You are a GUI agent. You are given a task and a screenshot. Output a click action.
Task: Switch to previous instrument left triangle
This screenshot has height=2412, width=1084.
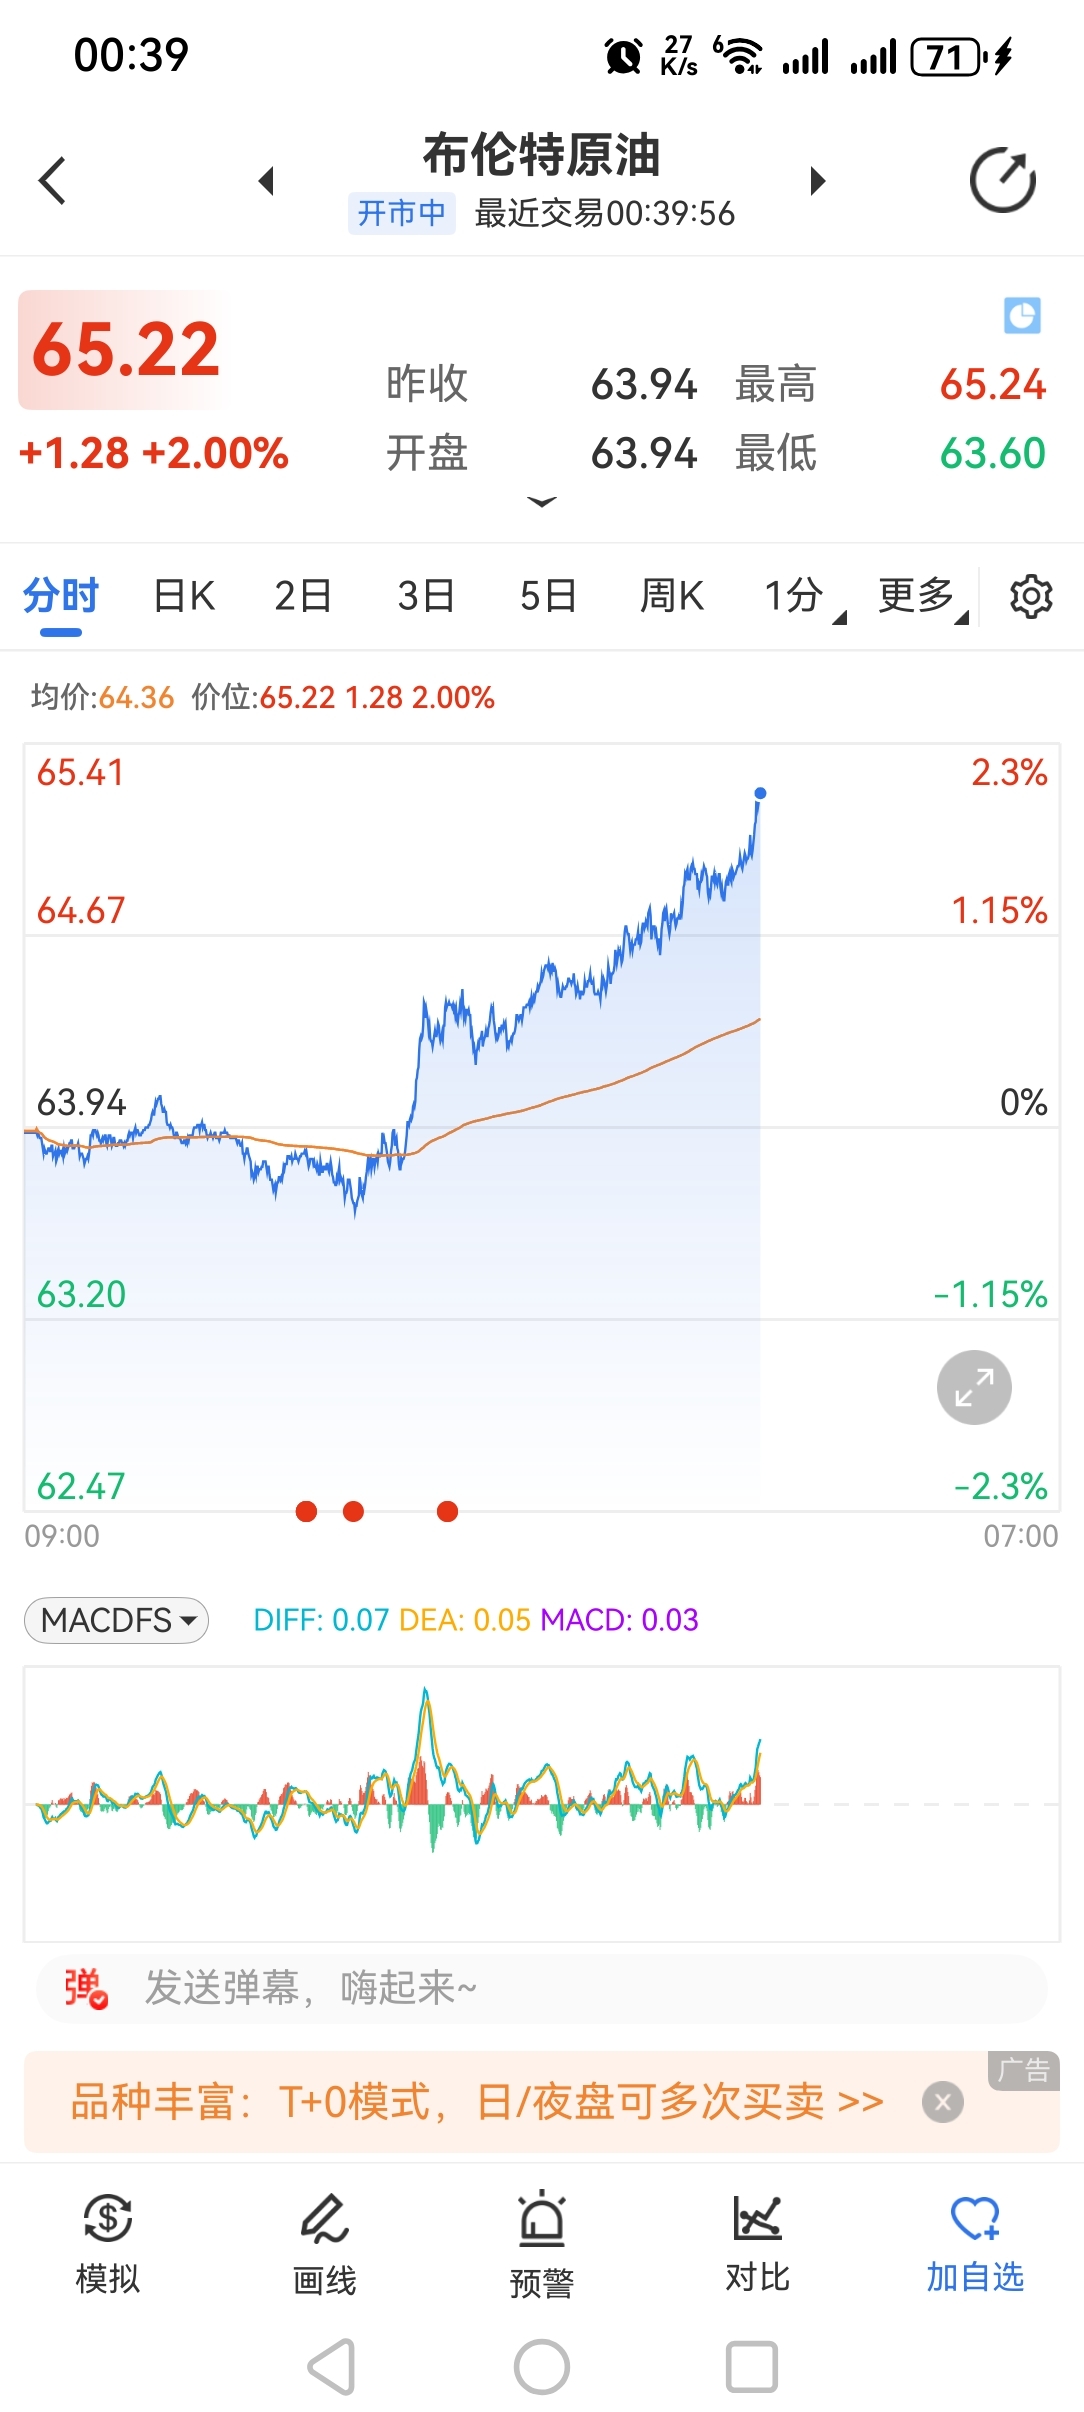pos(266,181)
